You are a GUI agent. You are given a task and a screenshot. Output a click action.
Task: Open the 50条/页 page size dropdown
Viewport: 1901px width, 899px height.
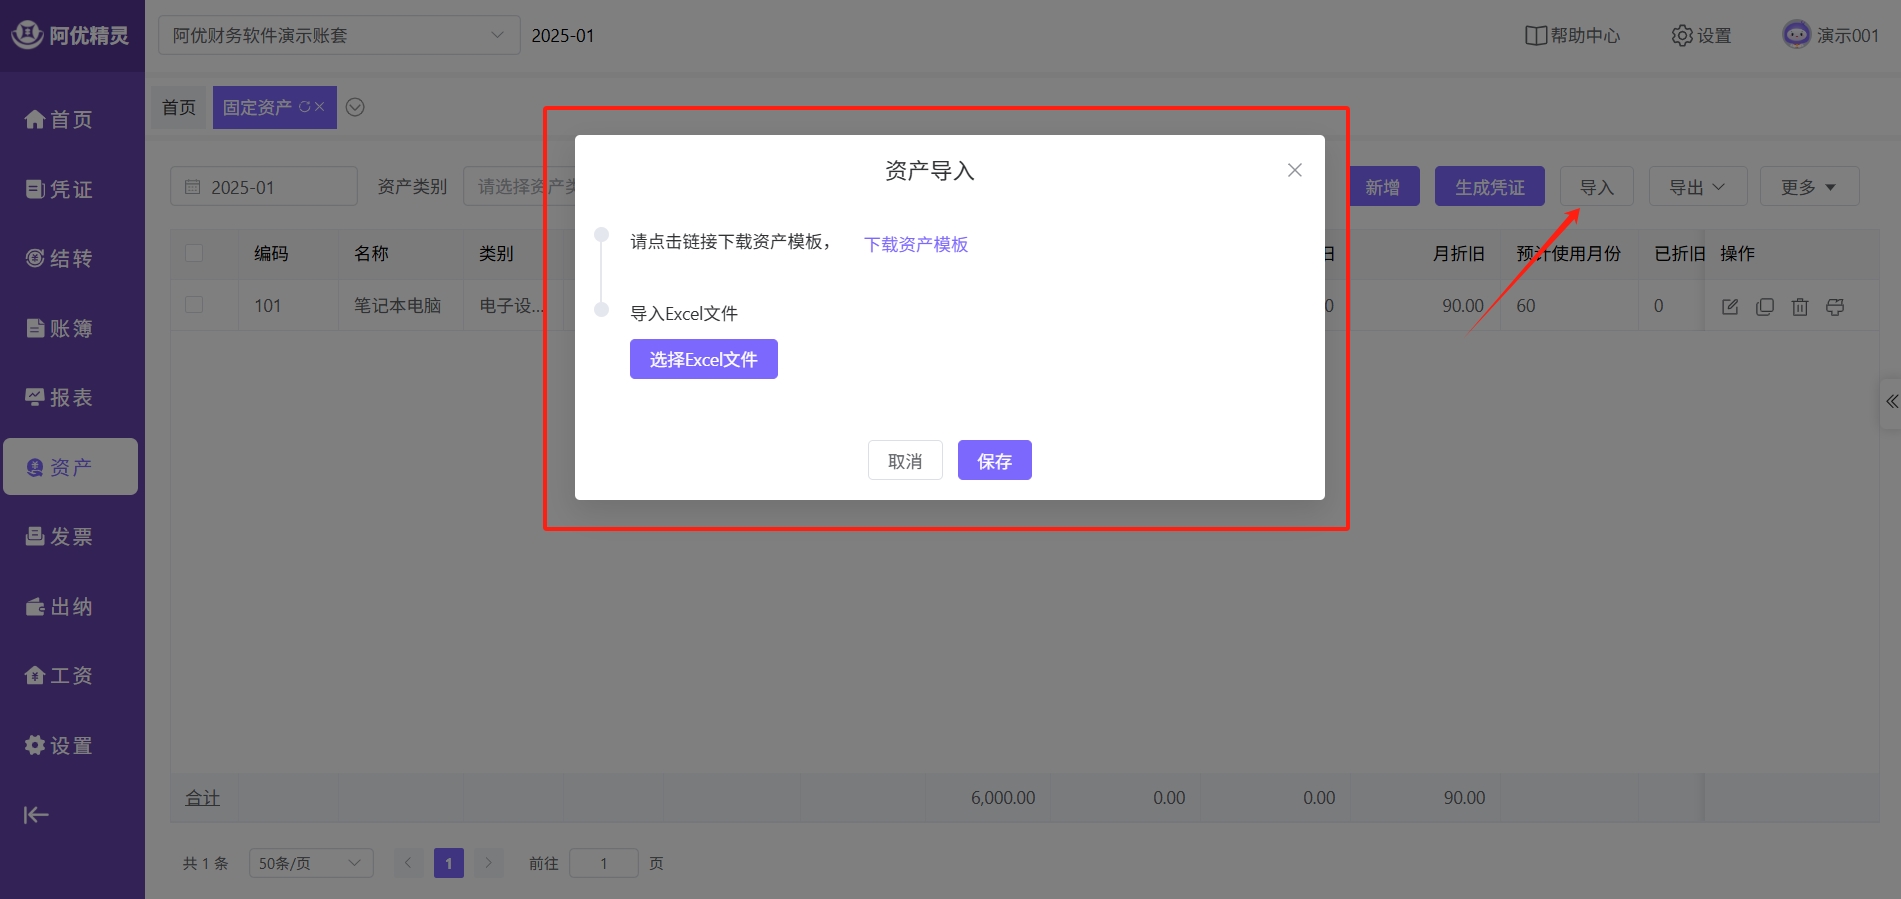click(x=310, y=863)
